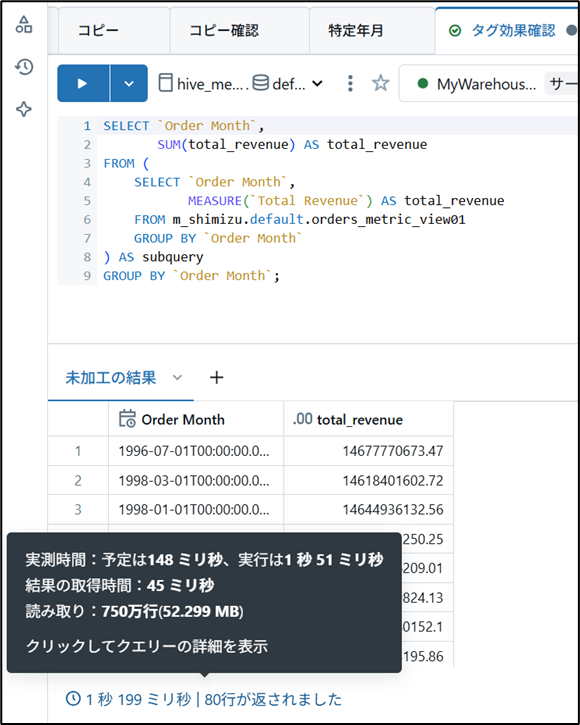
Task: Click editor line 1 SELECT `Order Month`
Action: point(184,126)
